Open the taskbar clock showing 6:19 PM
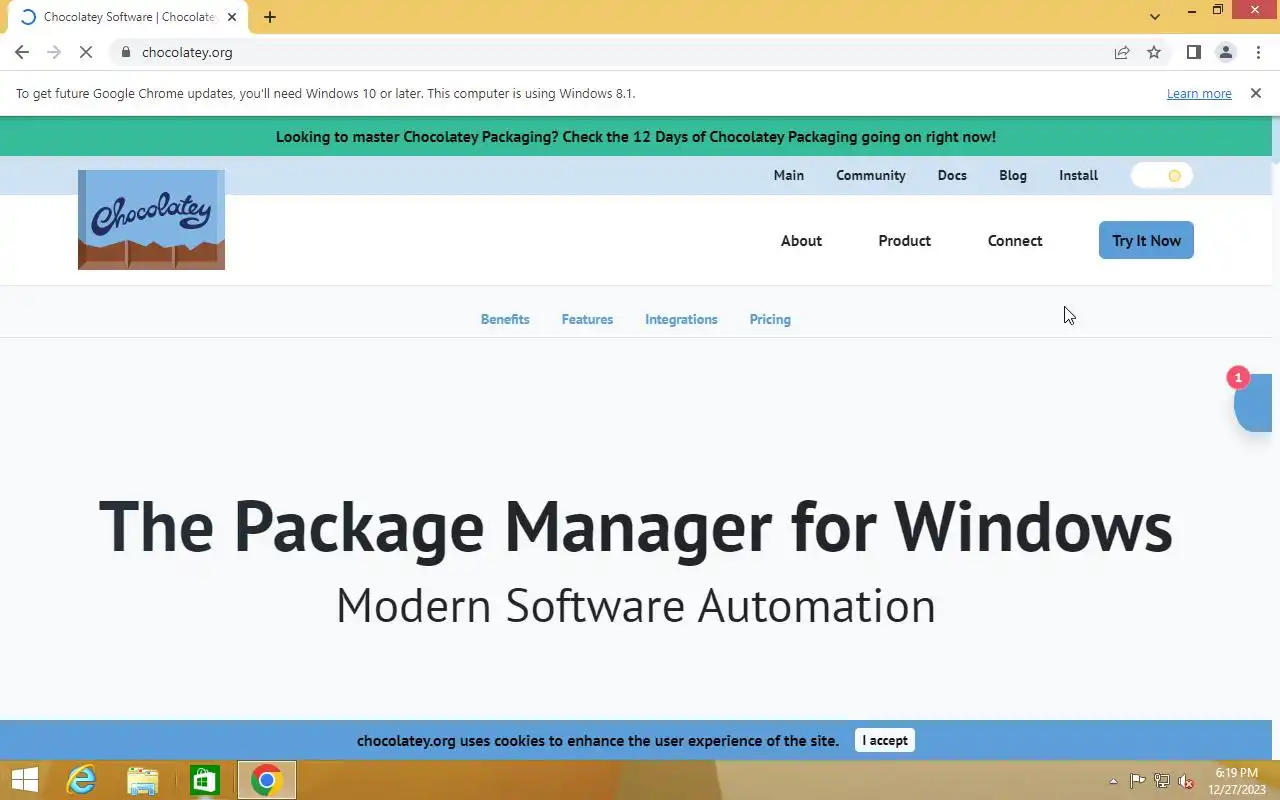This screenshot has height=800, width=1280. pyautogui.click(x=1237, y=781)
